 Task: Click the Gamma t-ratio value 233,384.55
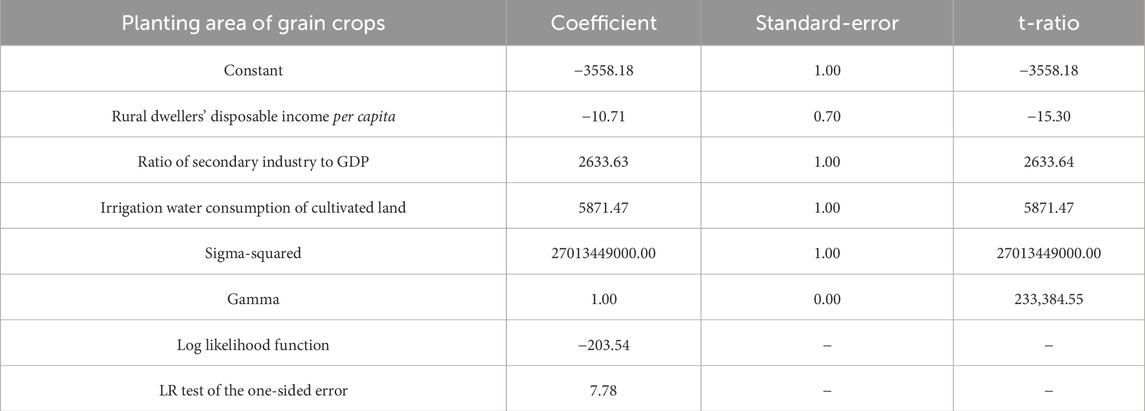[x=1049, y=299]
